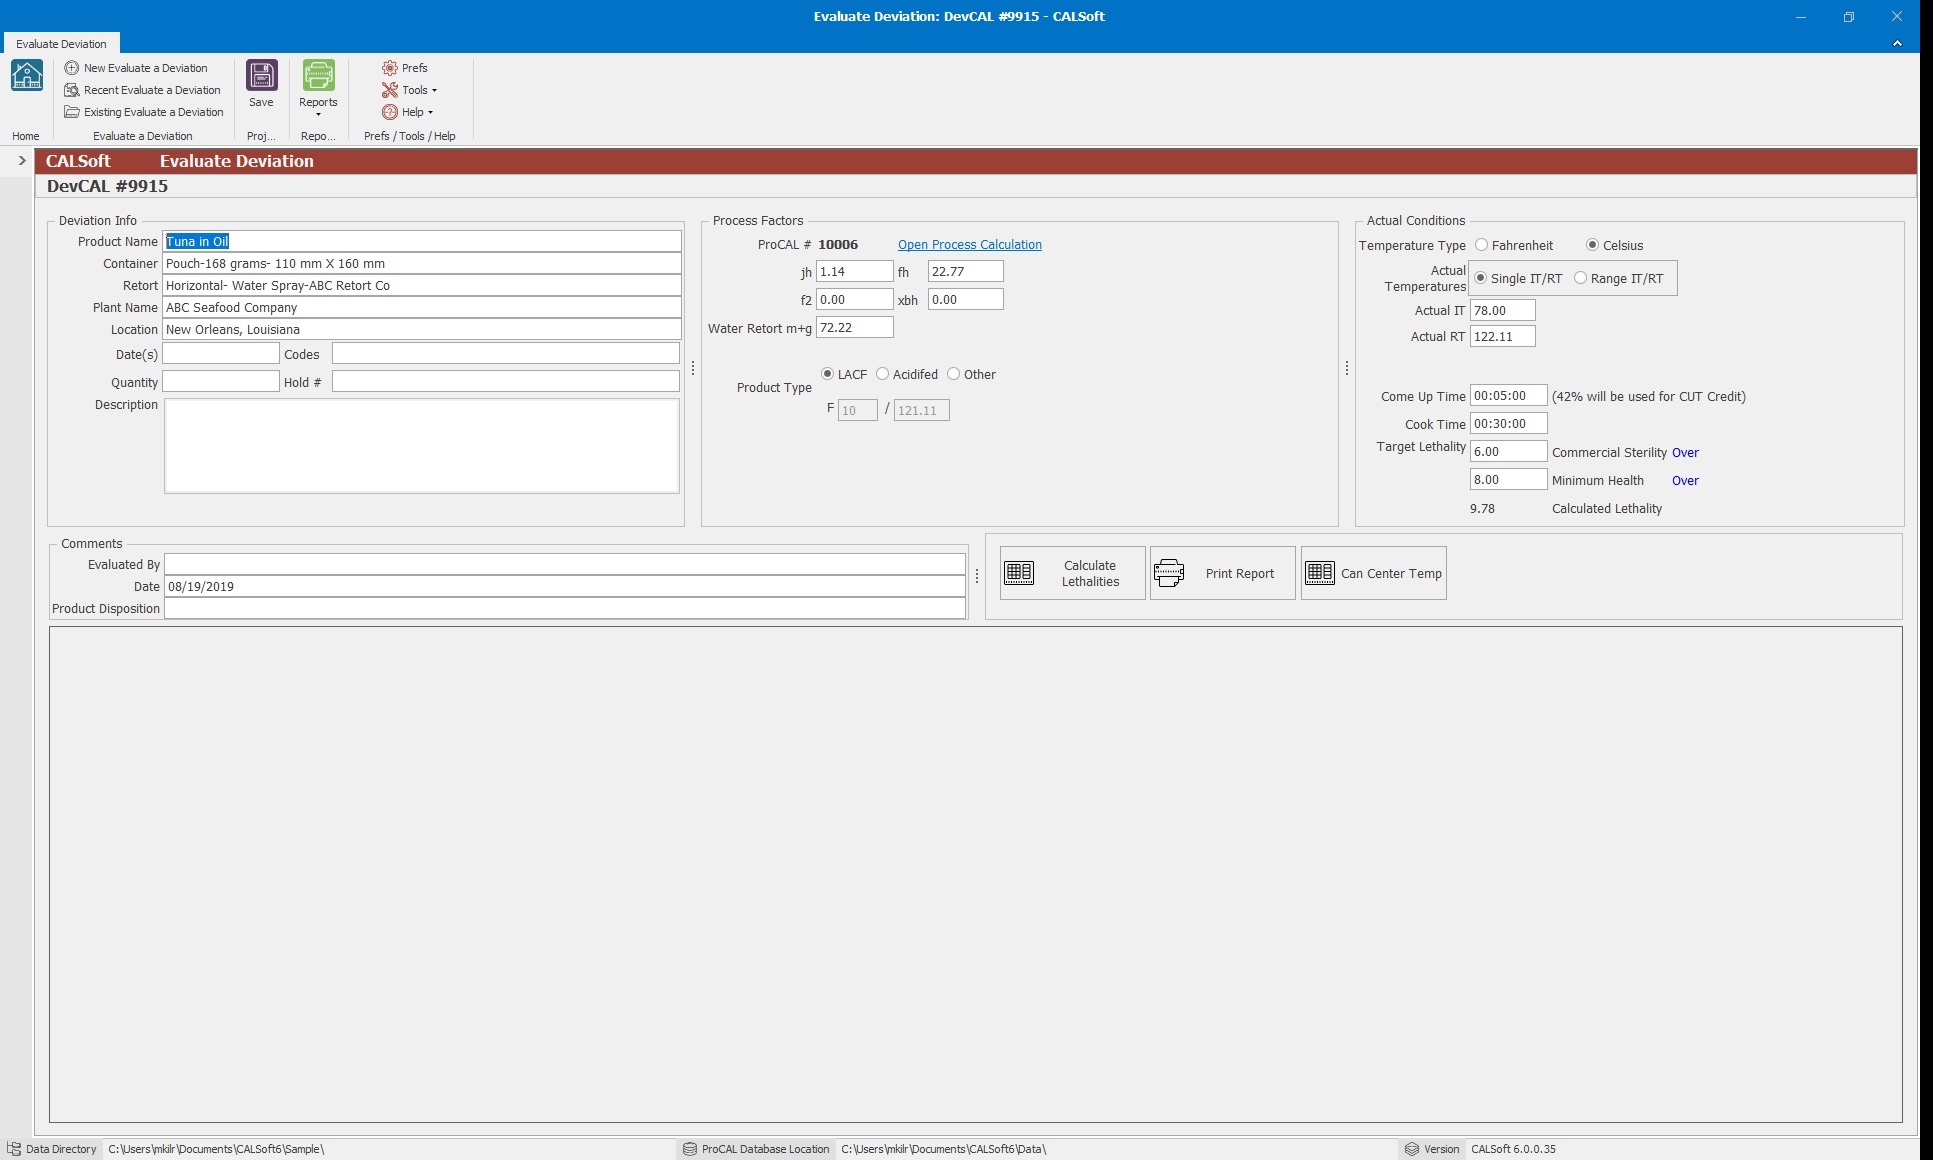Click the Come Up Time field
The width and height of the screenshot is (1933, 1160).
[x=1509, y=395]
